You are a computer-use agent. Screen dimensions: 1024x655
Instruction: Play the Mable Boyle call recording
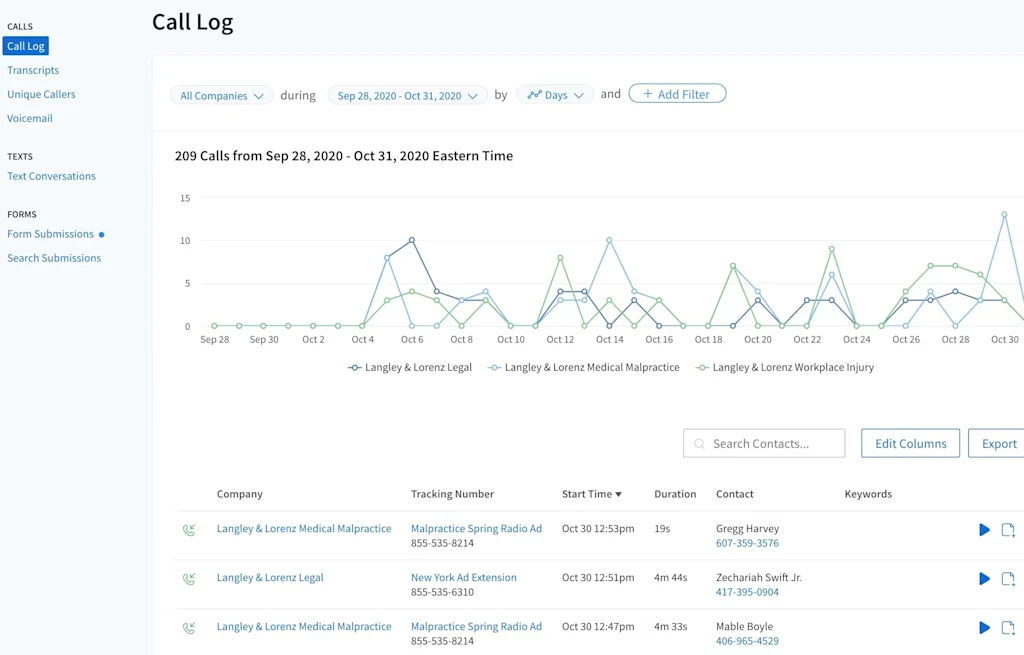pos(984,628)
